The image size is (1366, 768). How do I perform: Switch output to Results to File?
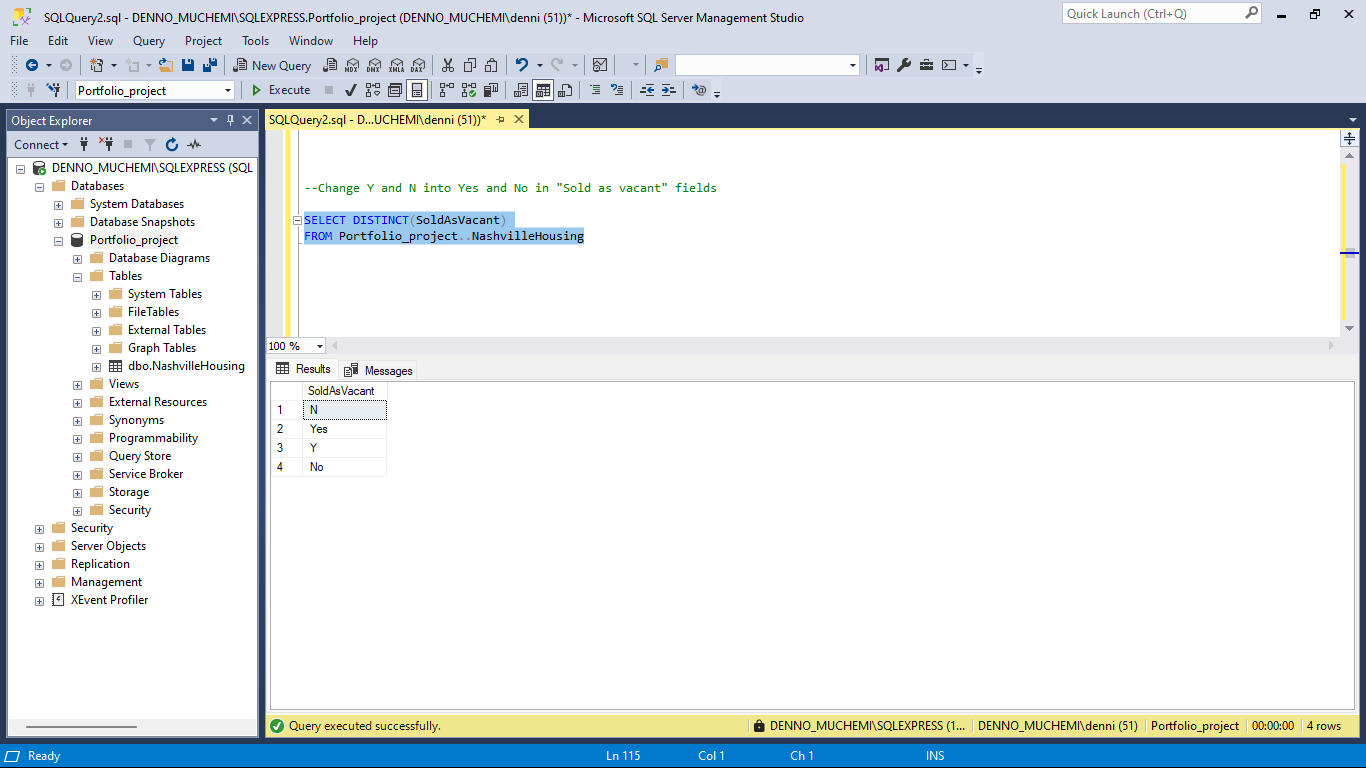pos(565,90)
